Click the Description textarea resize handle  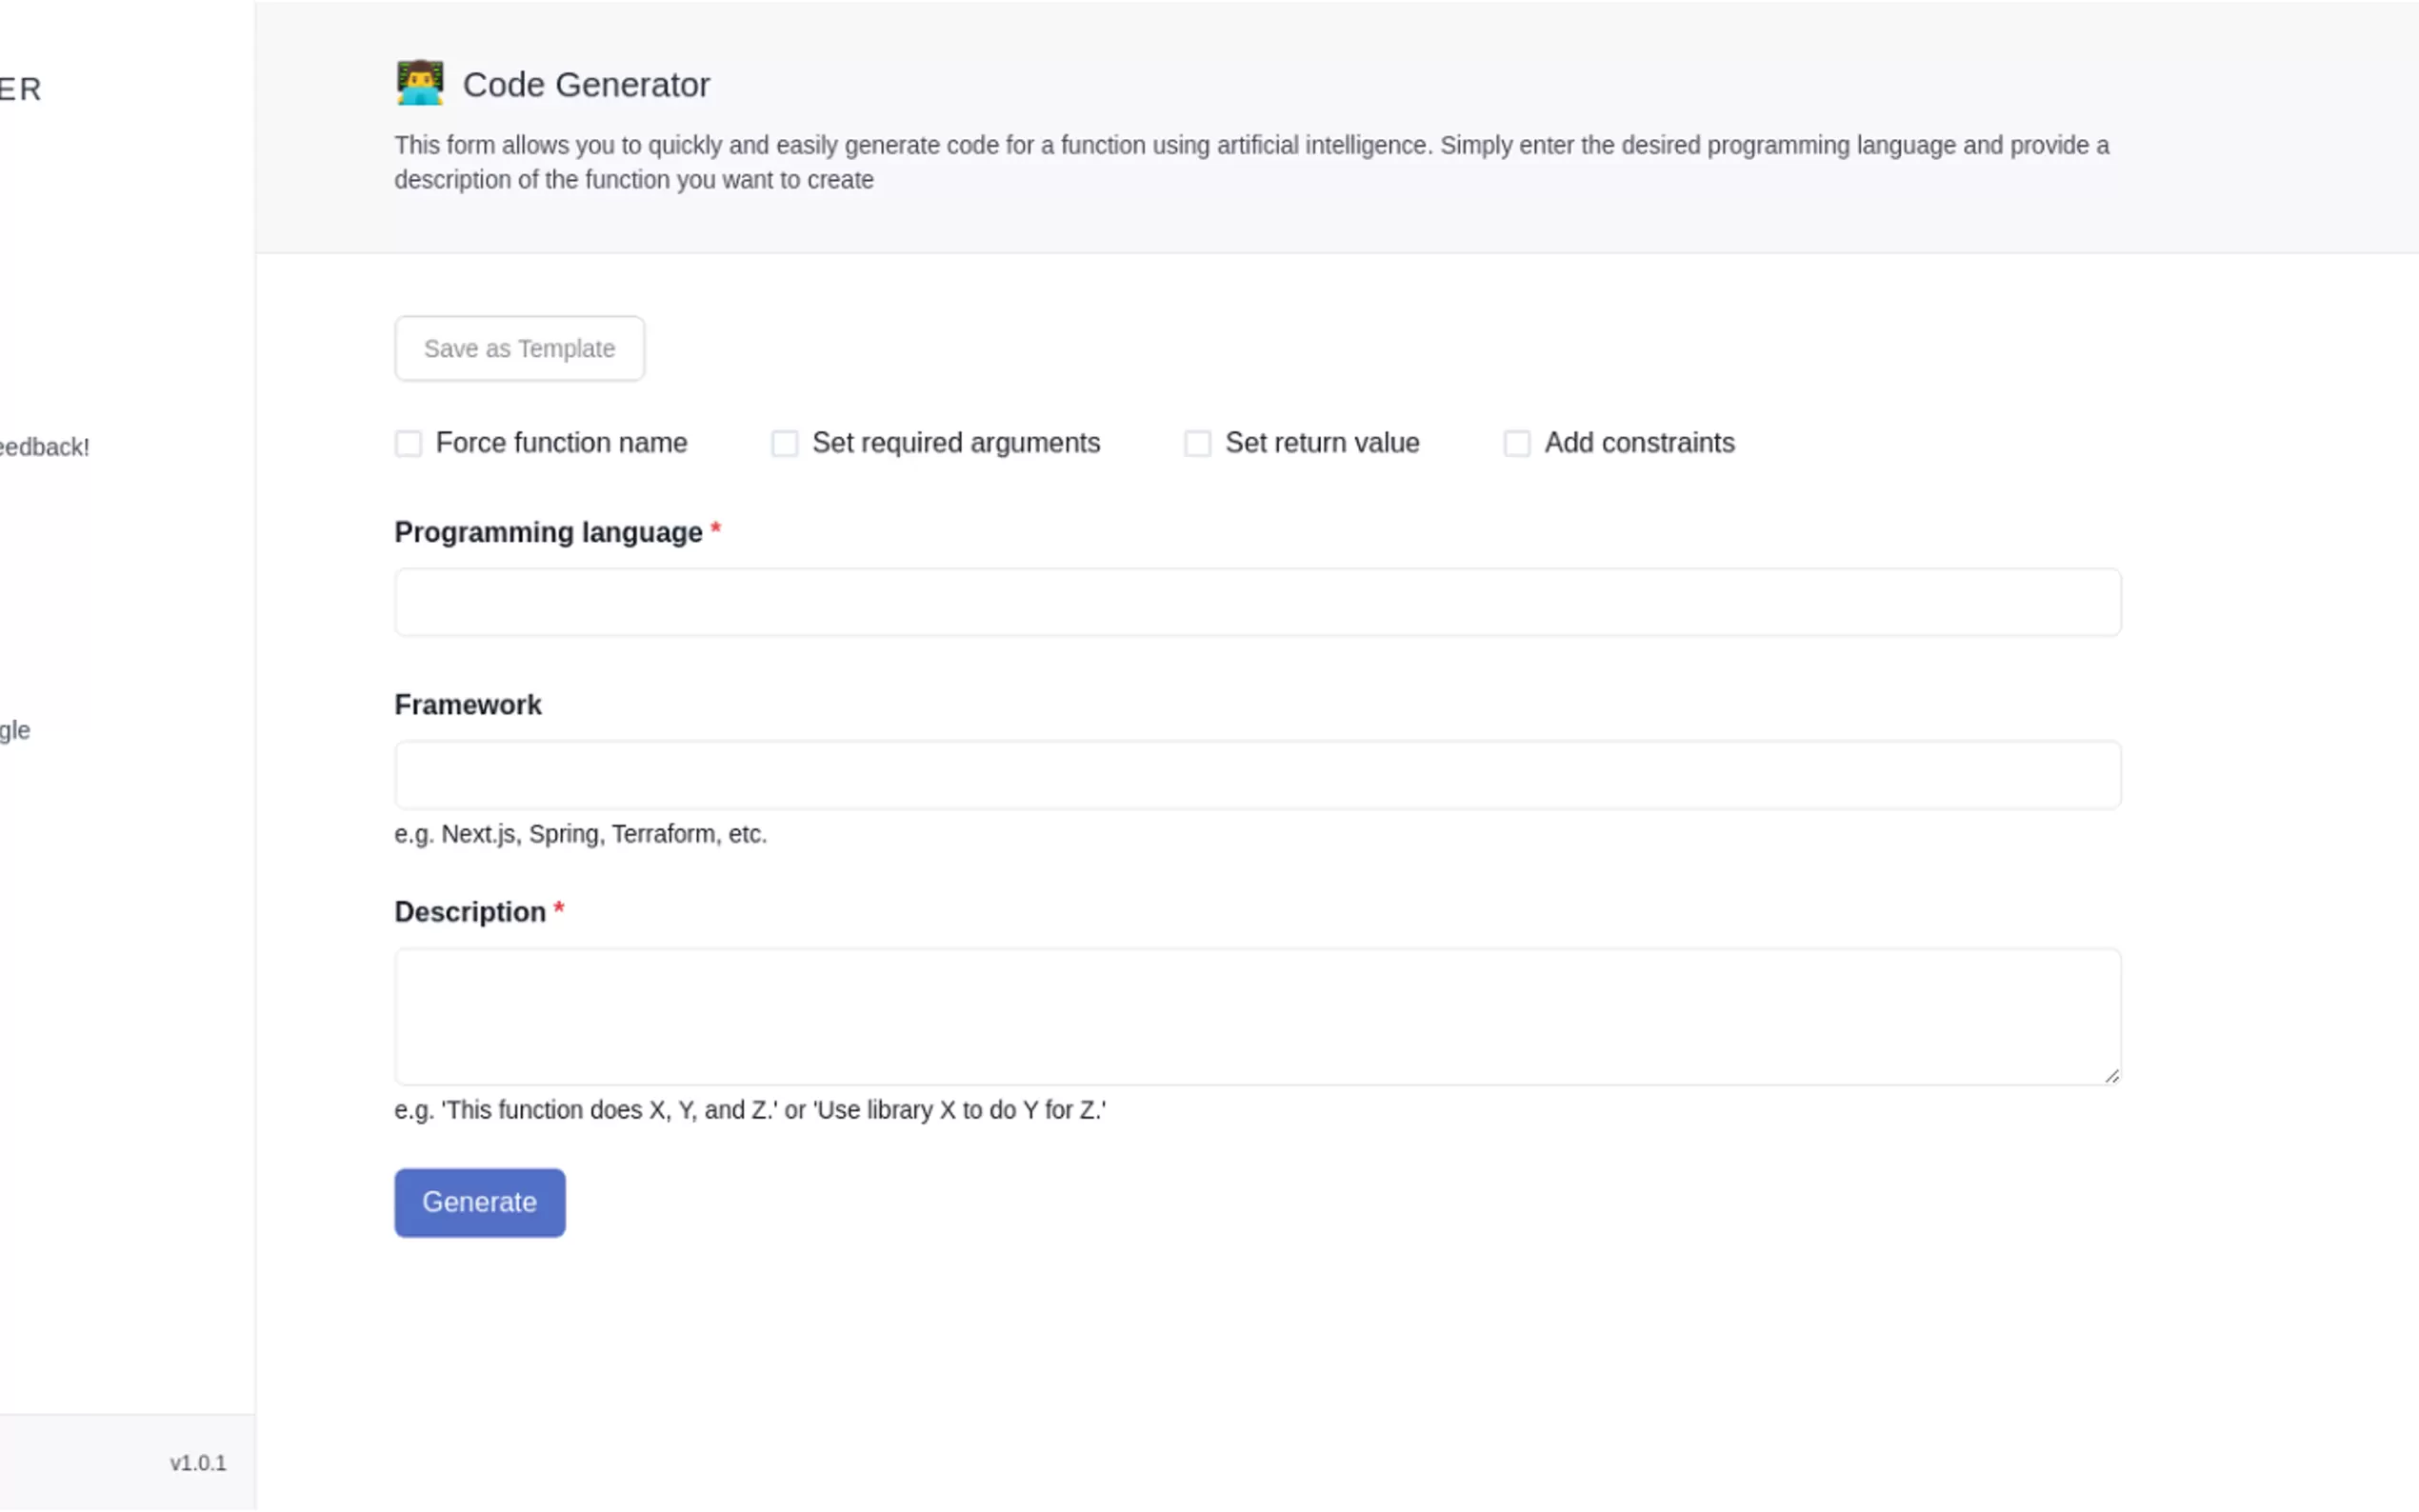point(2111,1076)
